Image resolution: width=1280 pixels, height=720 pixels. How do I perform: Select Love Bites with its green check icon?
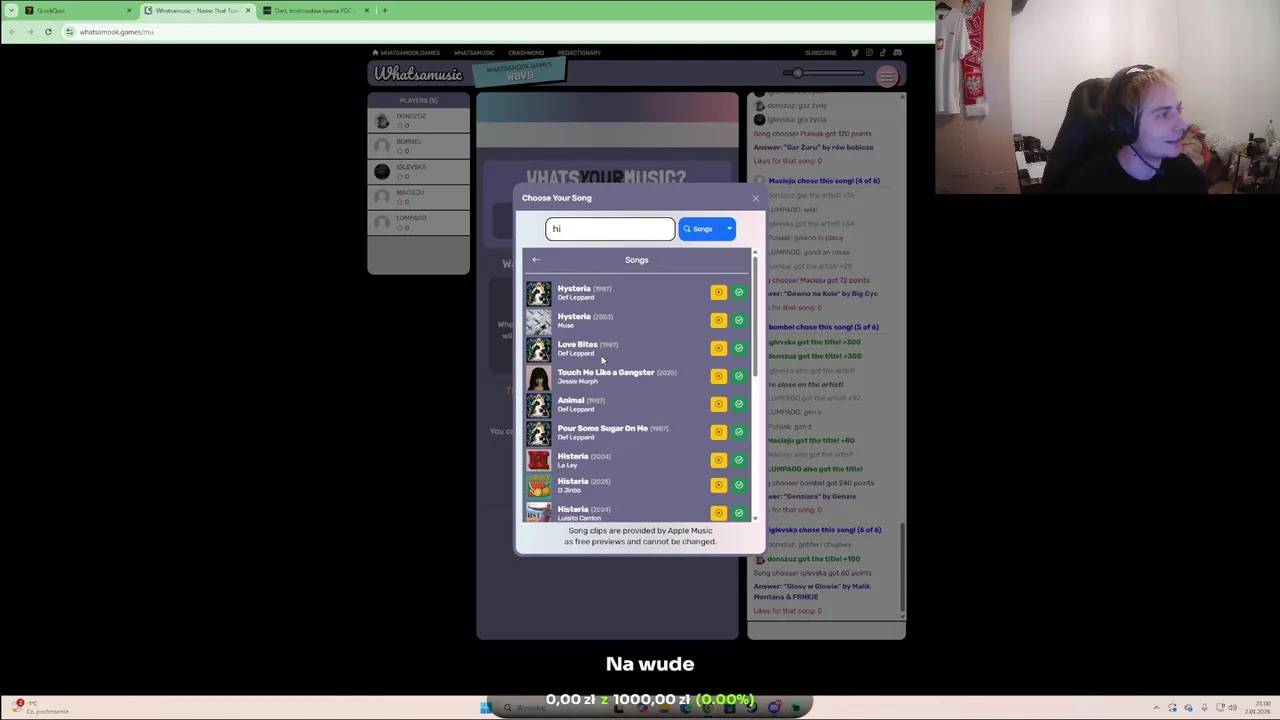739,348
